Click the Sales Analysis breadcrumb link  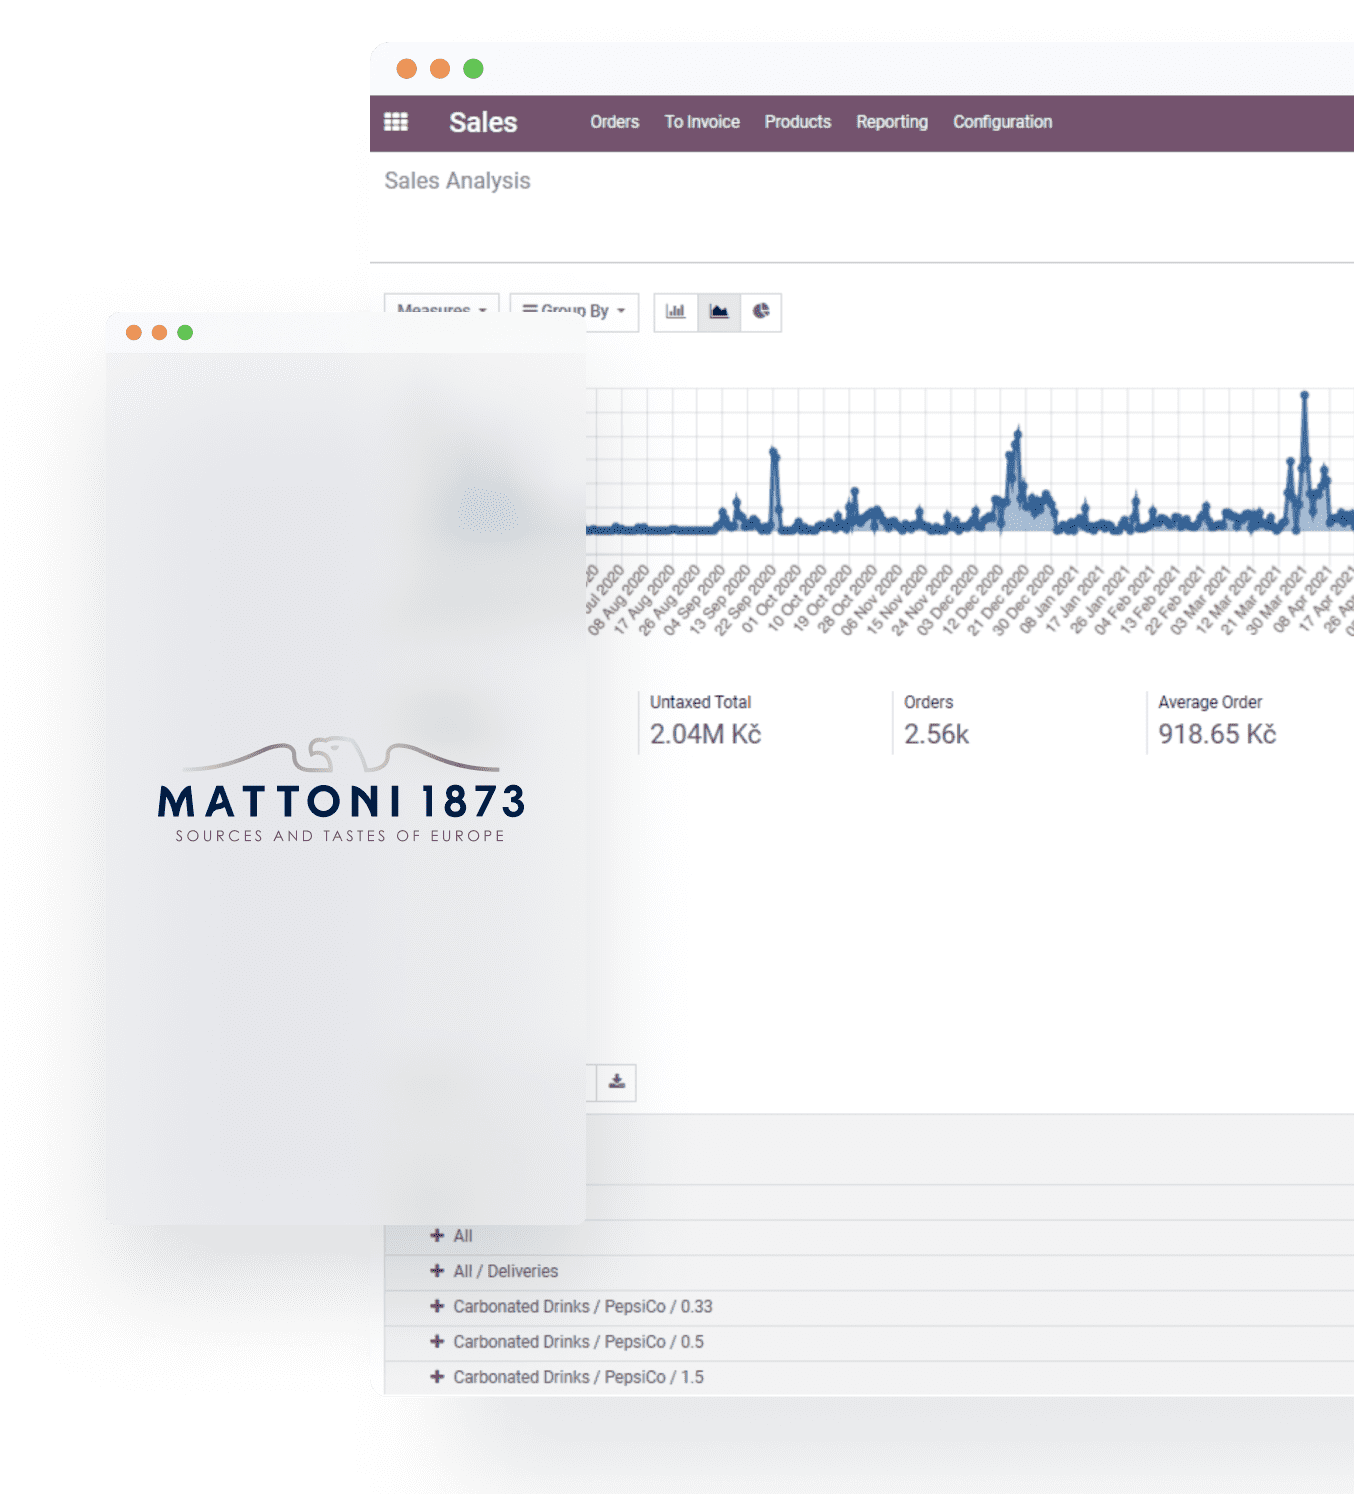click(x=459, y=181)
